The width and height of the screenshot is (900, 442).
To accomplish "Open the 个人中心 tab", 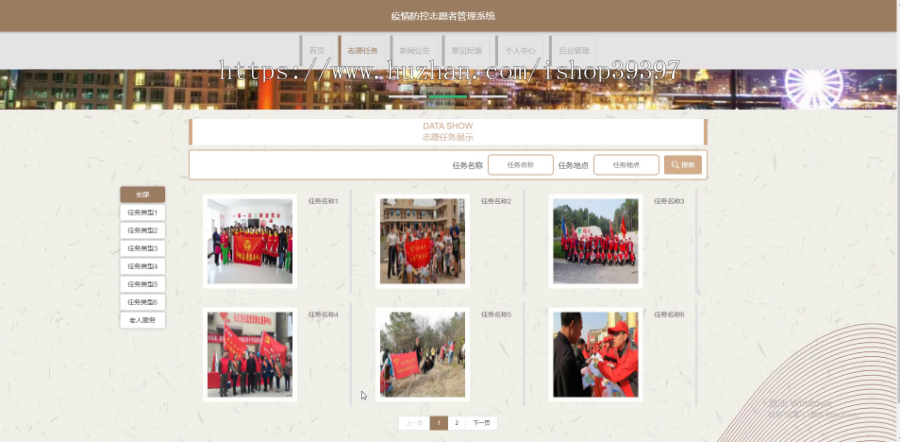I will click(521, 51).
